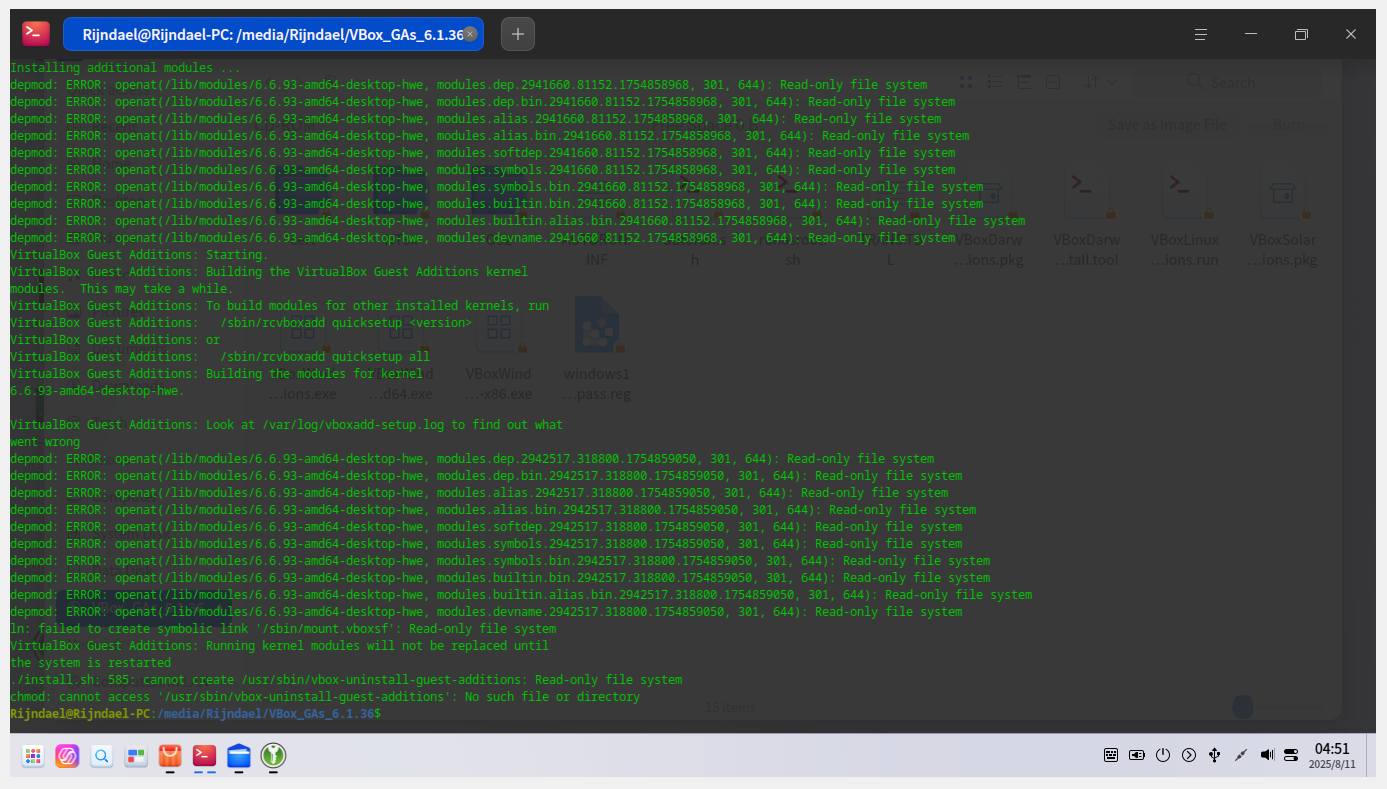Click the depmod error for modules.softdep.2941660
The image size is (1387, 789).
pos(482,153)
